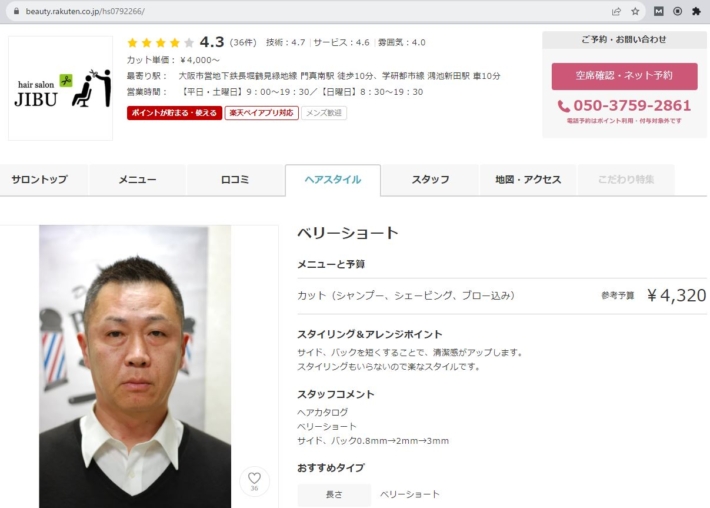Click the 4.3 rating score
The height and width of the screenshot is (508, 710).
point(212,42)
